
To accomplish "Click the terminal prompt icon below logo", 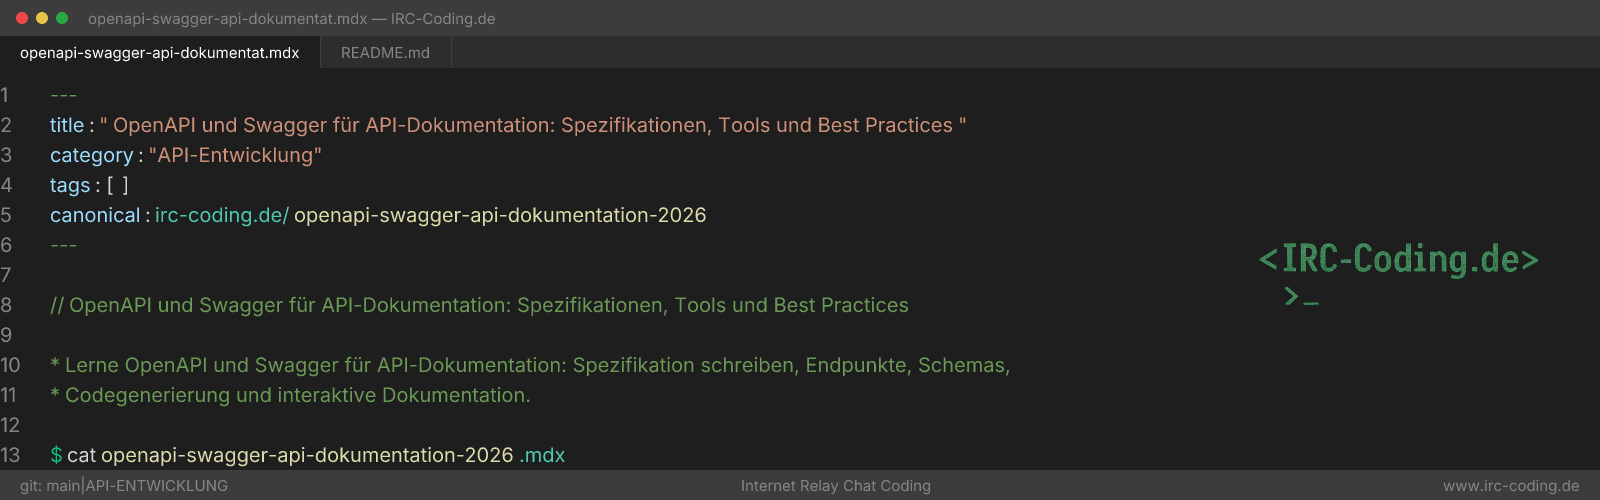I will coord(1301,296).
